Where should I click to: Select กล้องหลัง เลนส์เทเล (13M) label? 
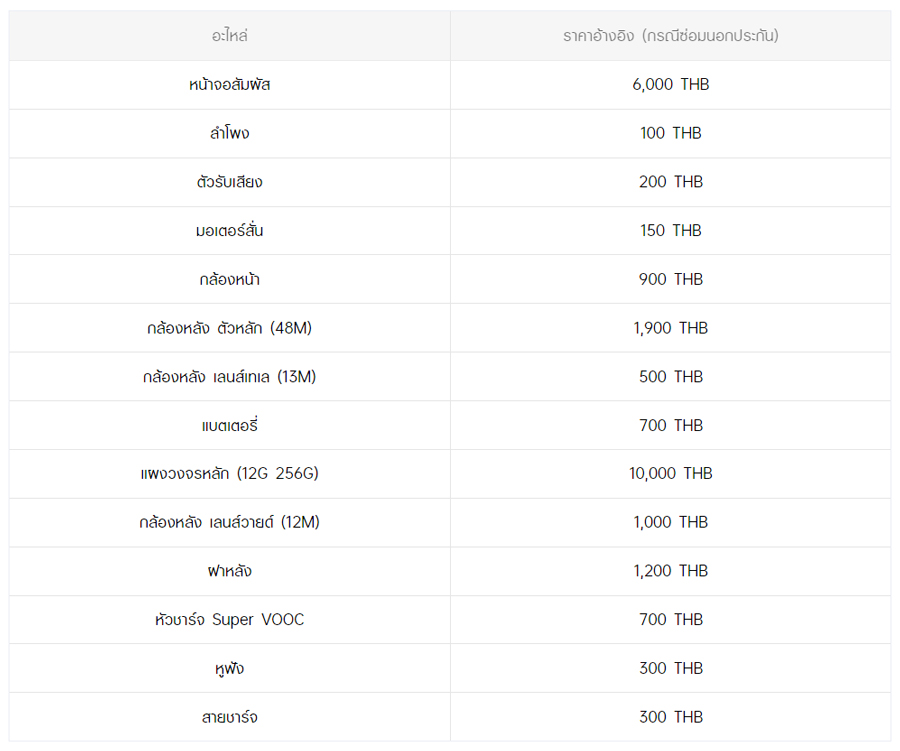(229, 377)
